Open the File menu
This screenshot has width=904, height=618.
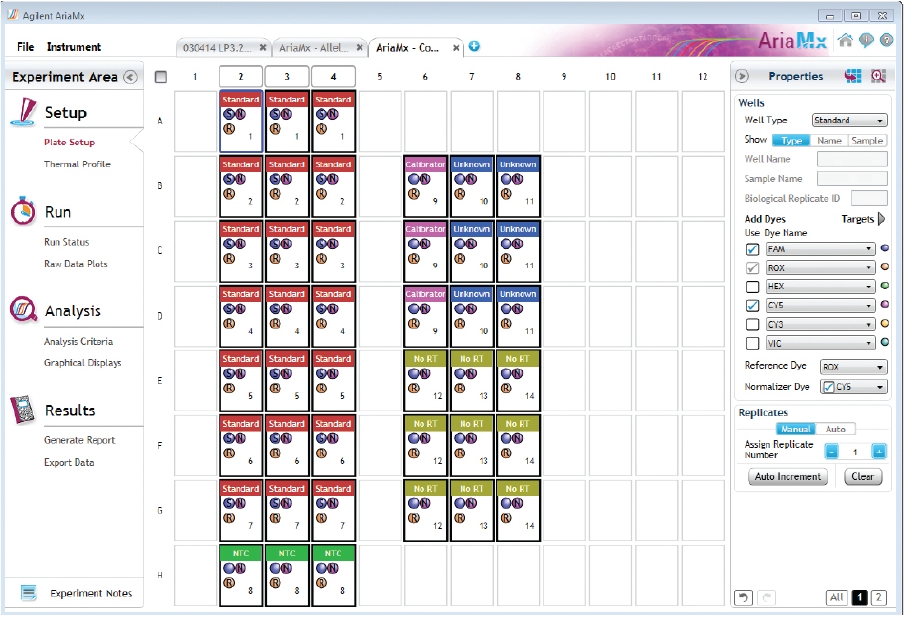tap(25, 47)
